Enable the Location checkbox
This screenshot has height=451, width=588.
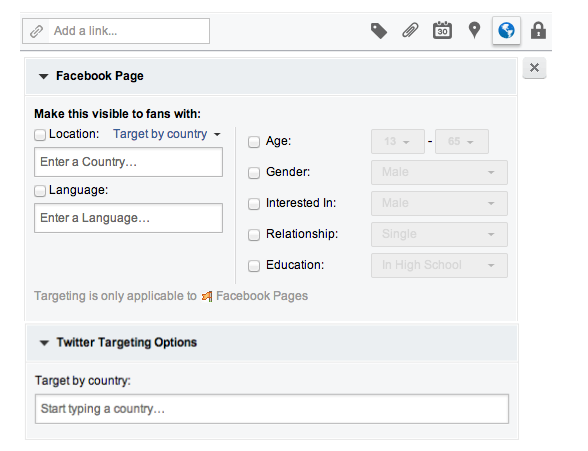40,135
